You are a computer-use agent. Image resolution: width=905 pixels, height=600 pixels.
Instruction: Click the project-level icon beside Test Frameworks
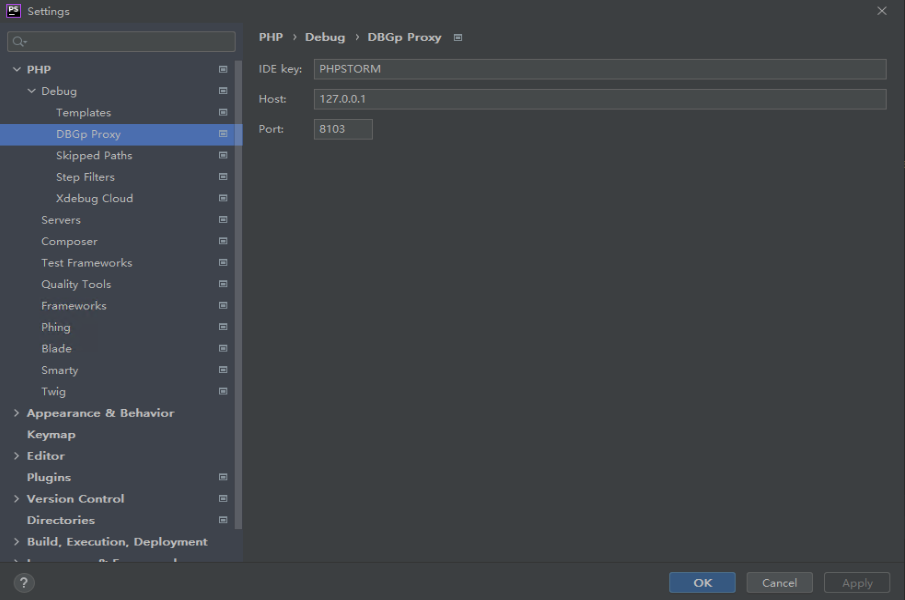[223, 262]
